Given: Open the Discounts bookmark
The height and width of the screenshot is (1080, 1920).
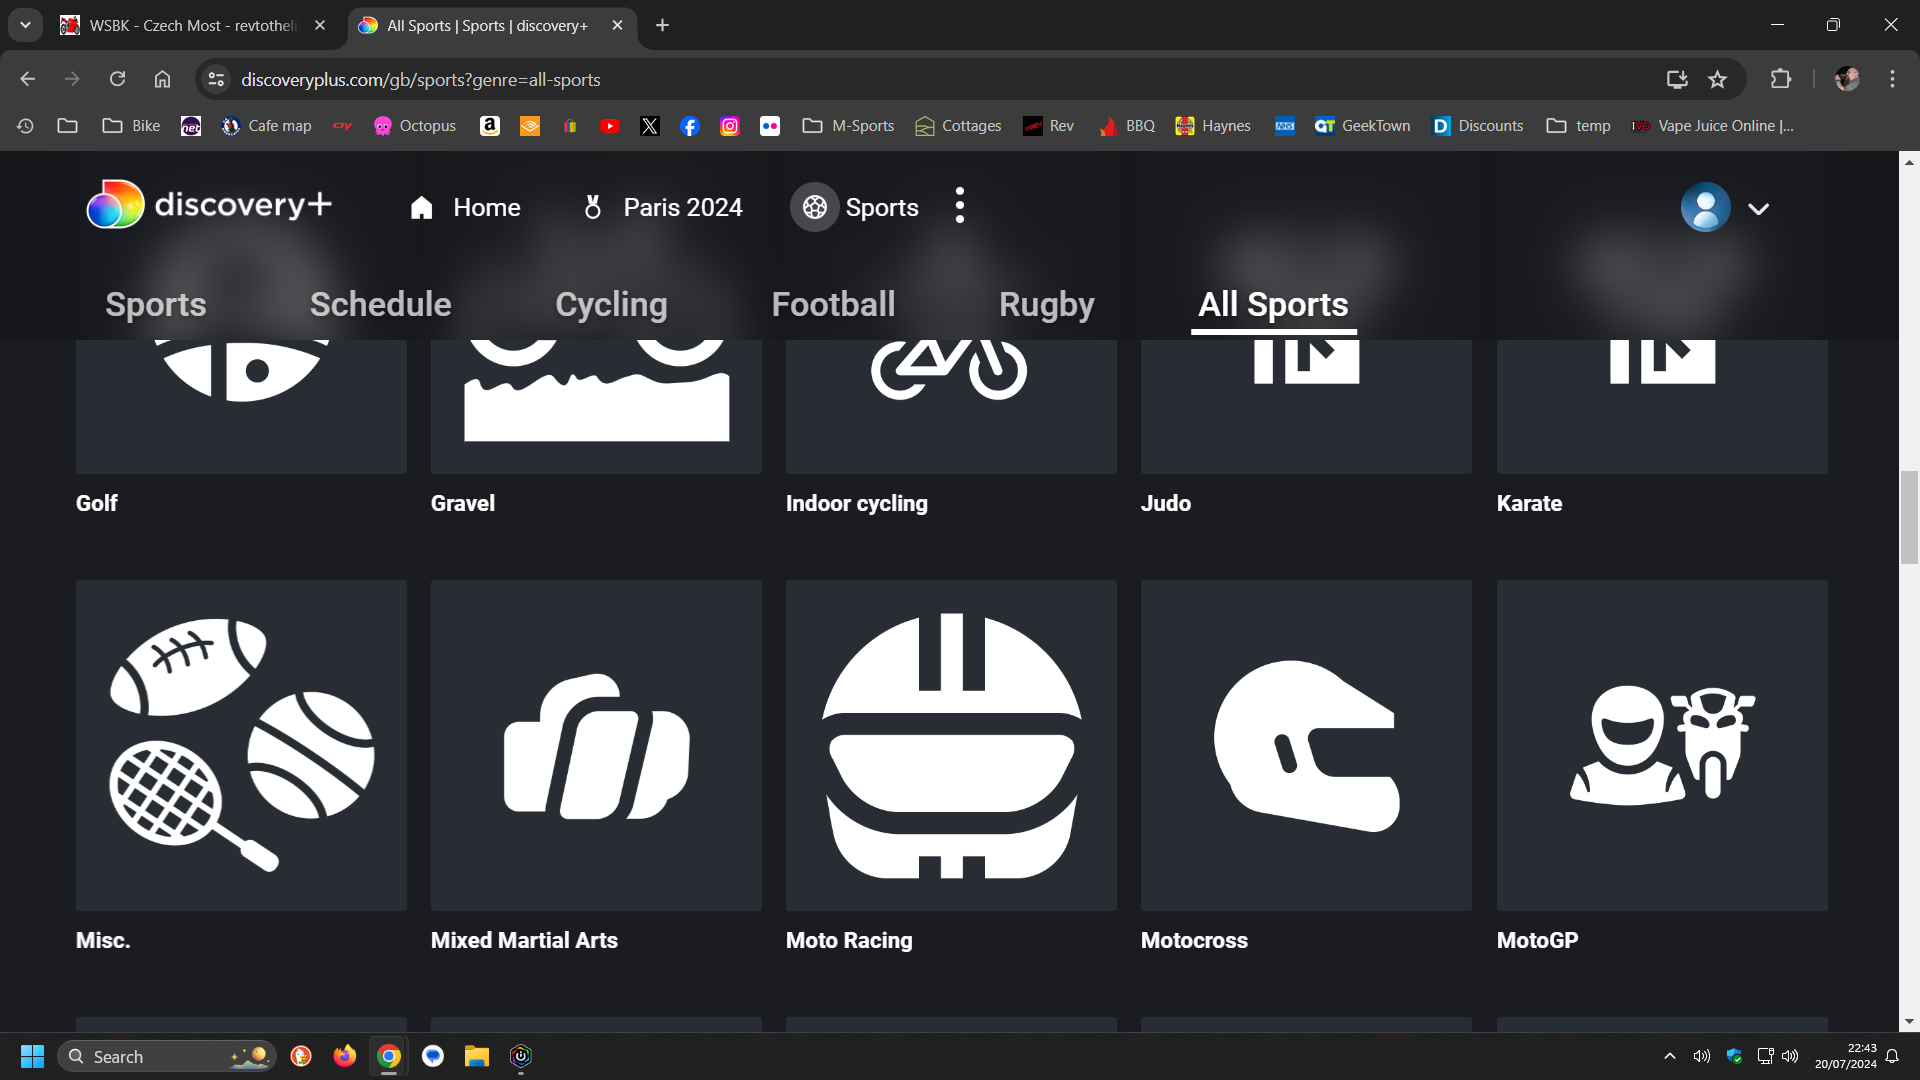Looking at the screenshot, I should coord(1478,126).
